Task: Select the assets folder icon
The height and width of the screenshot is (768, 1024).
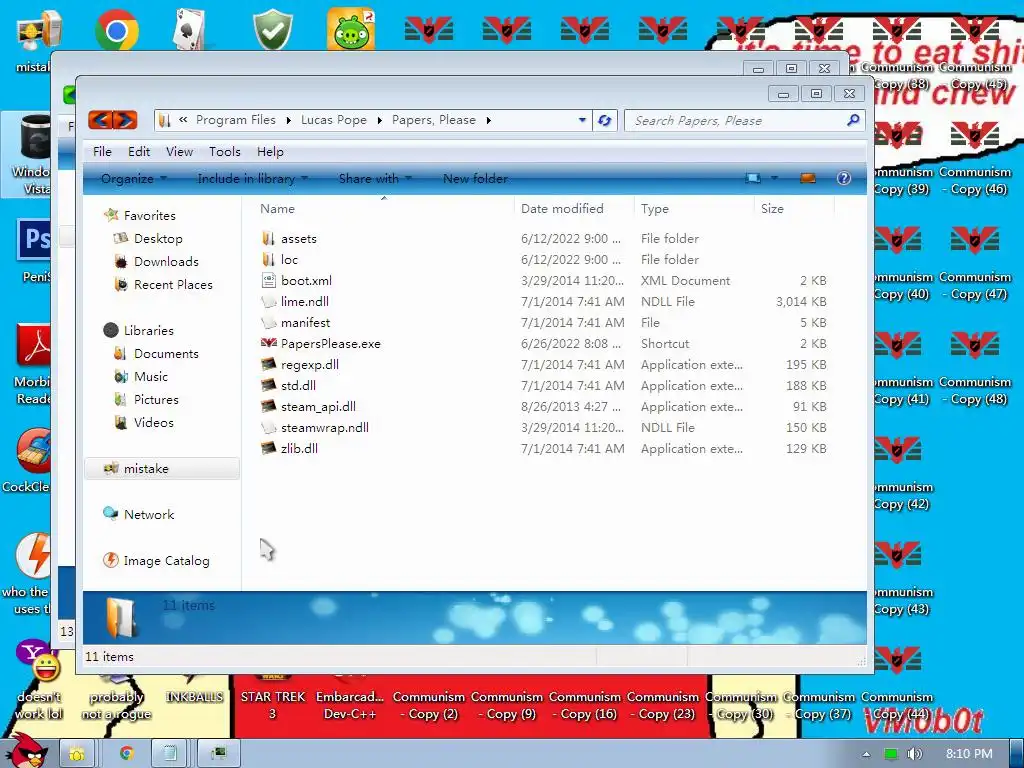Action: [268, 238]
